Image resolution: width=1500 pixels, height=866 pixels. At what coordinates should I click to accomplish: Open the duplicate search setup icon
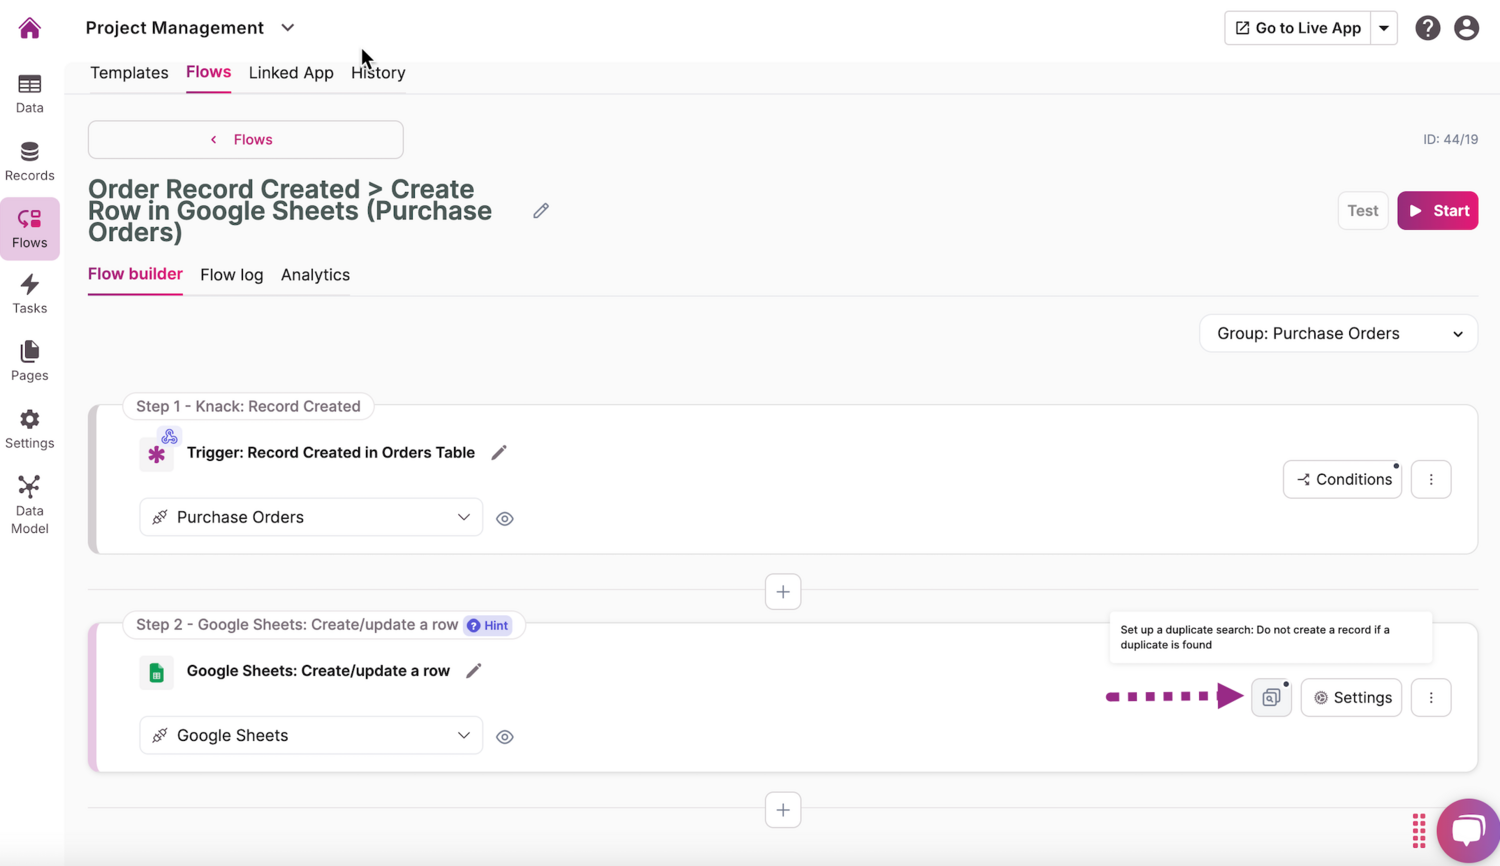(1271, 697)
